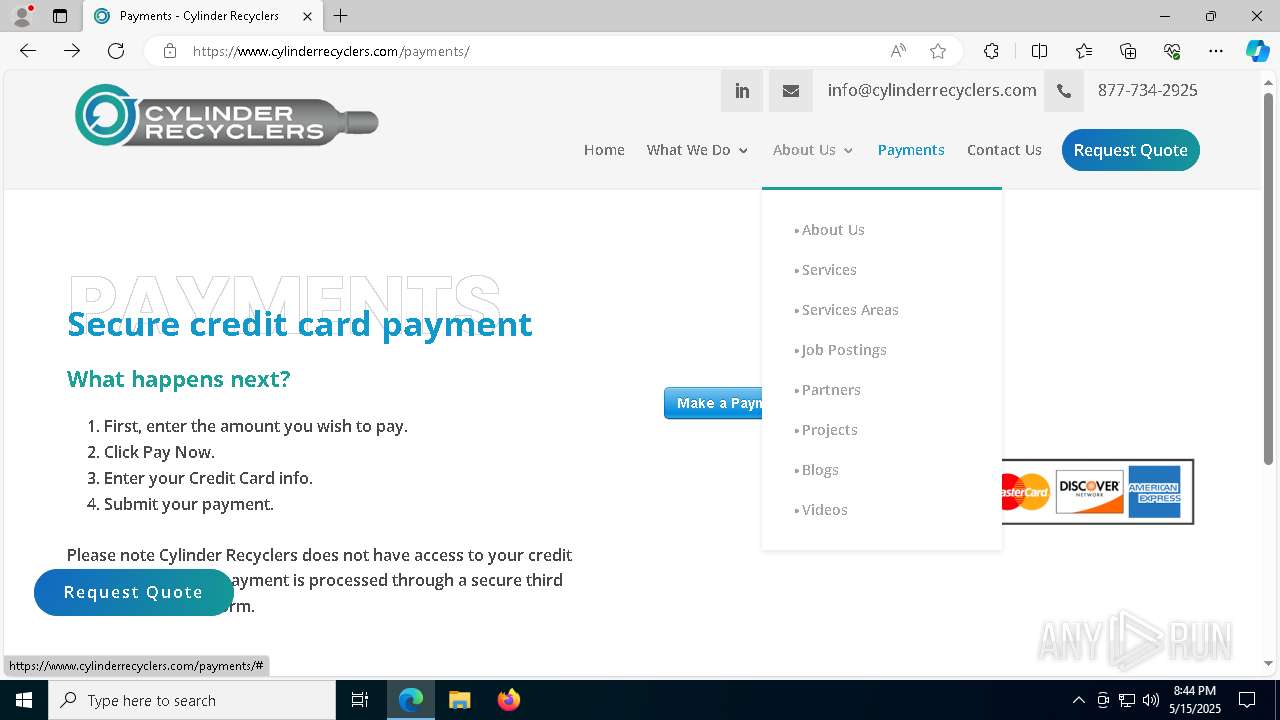Open Windows Start menu
This screenshot has width=1280, height=720.
click(24, 700)
